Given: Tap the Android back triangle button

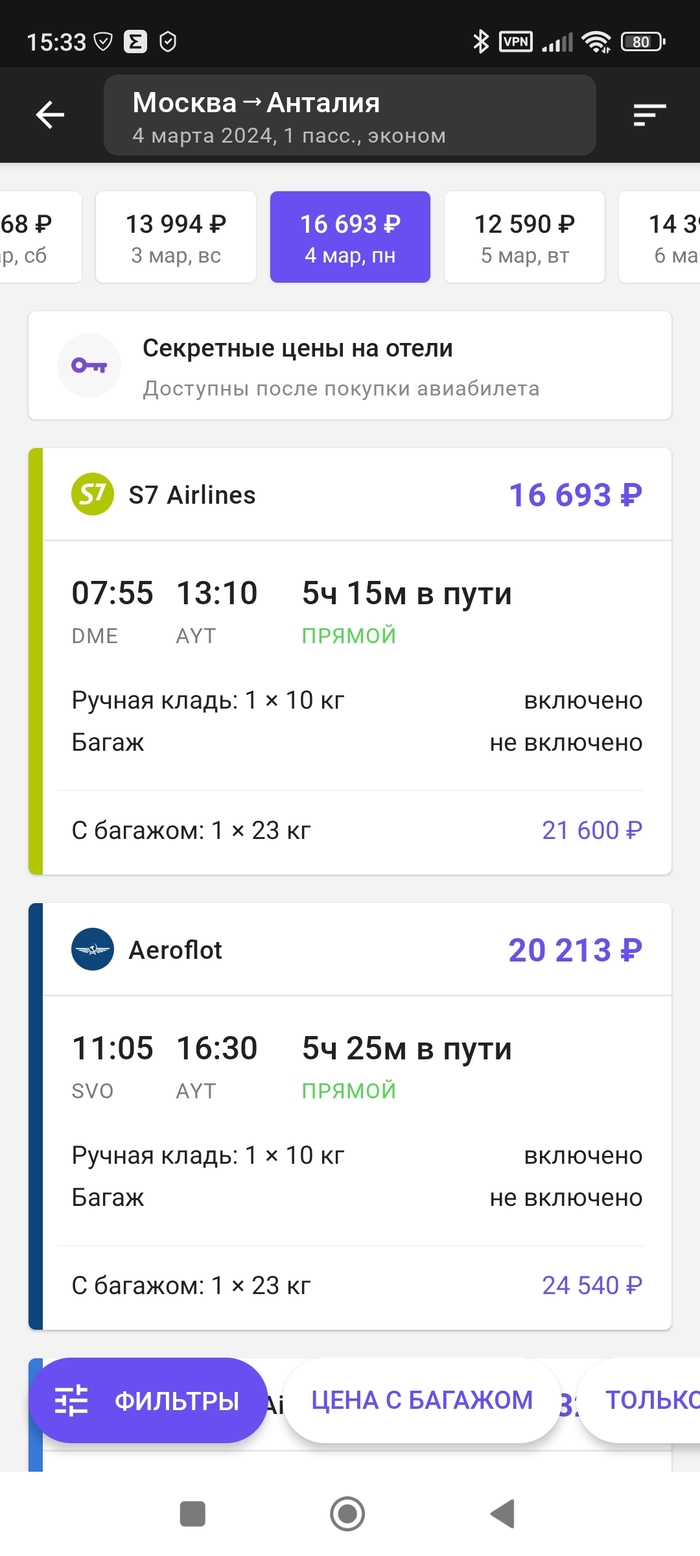Looking at the screenshot, I should tap(502, 1514).
